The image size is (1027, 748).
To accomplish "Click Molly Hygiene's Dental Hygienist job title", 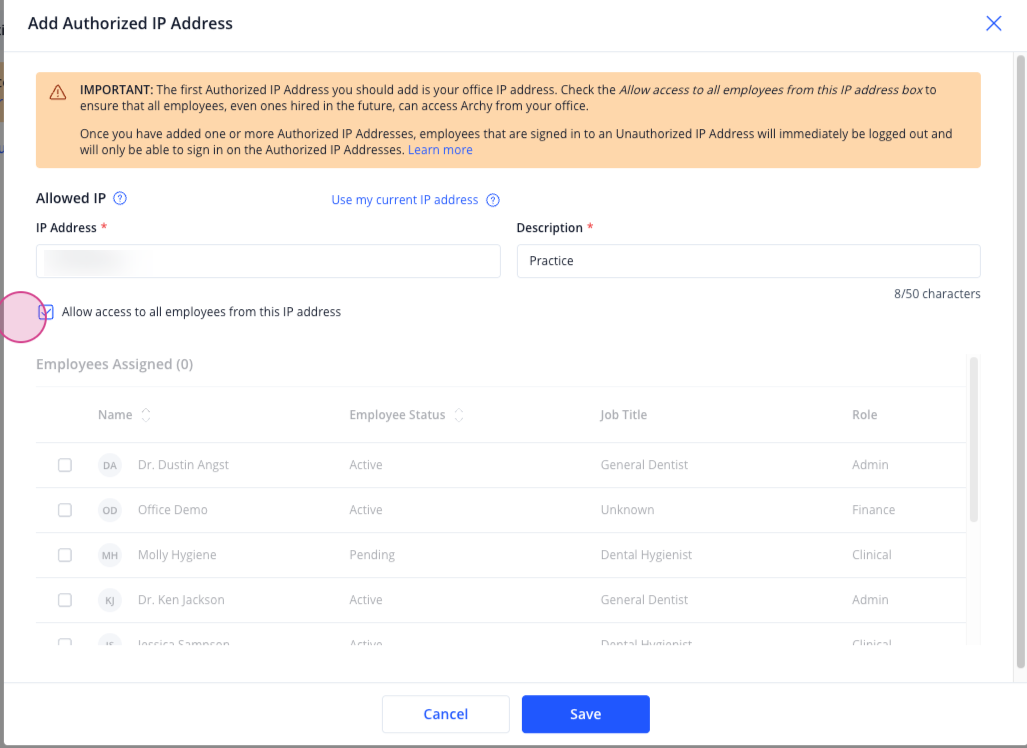I will click(x=646, y=555).
